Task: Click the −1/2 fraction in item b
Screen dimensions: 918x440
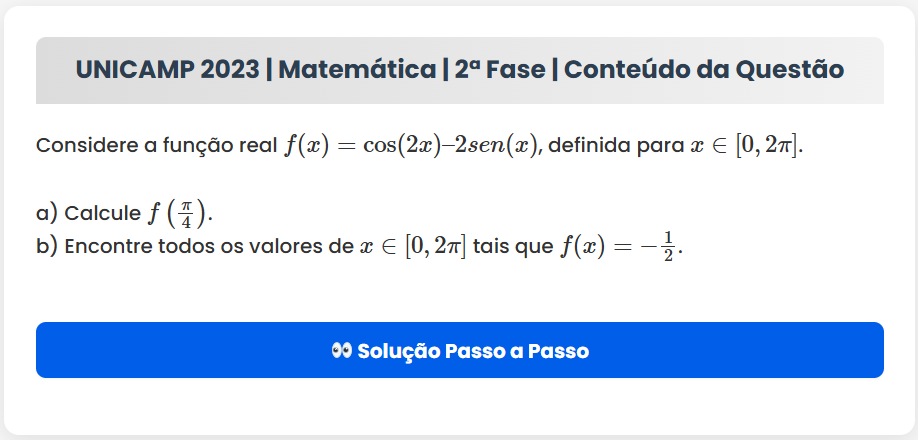Action: (x=663, y=247)
